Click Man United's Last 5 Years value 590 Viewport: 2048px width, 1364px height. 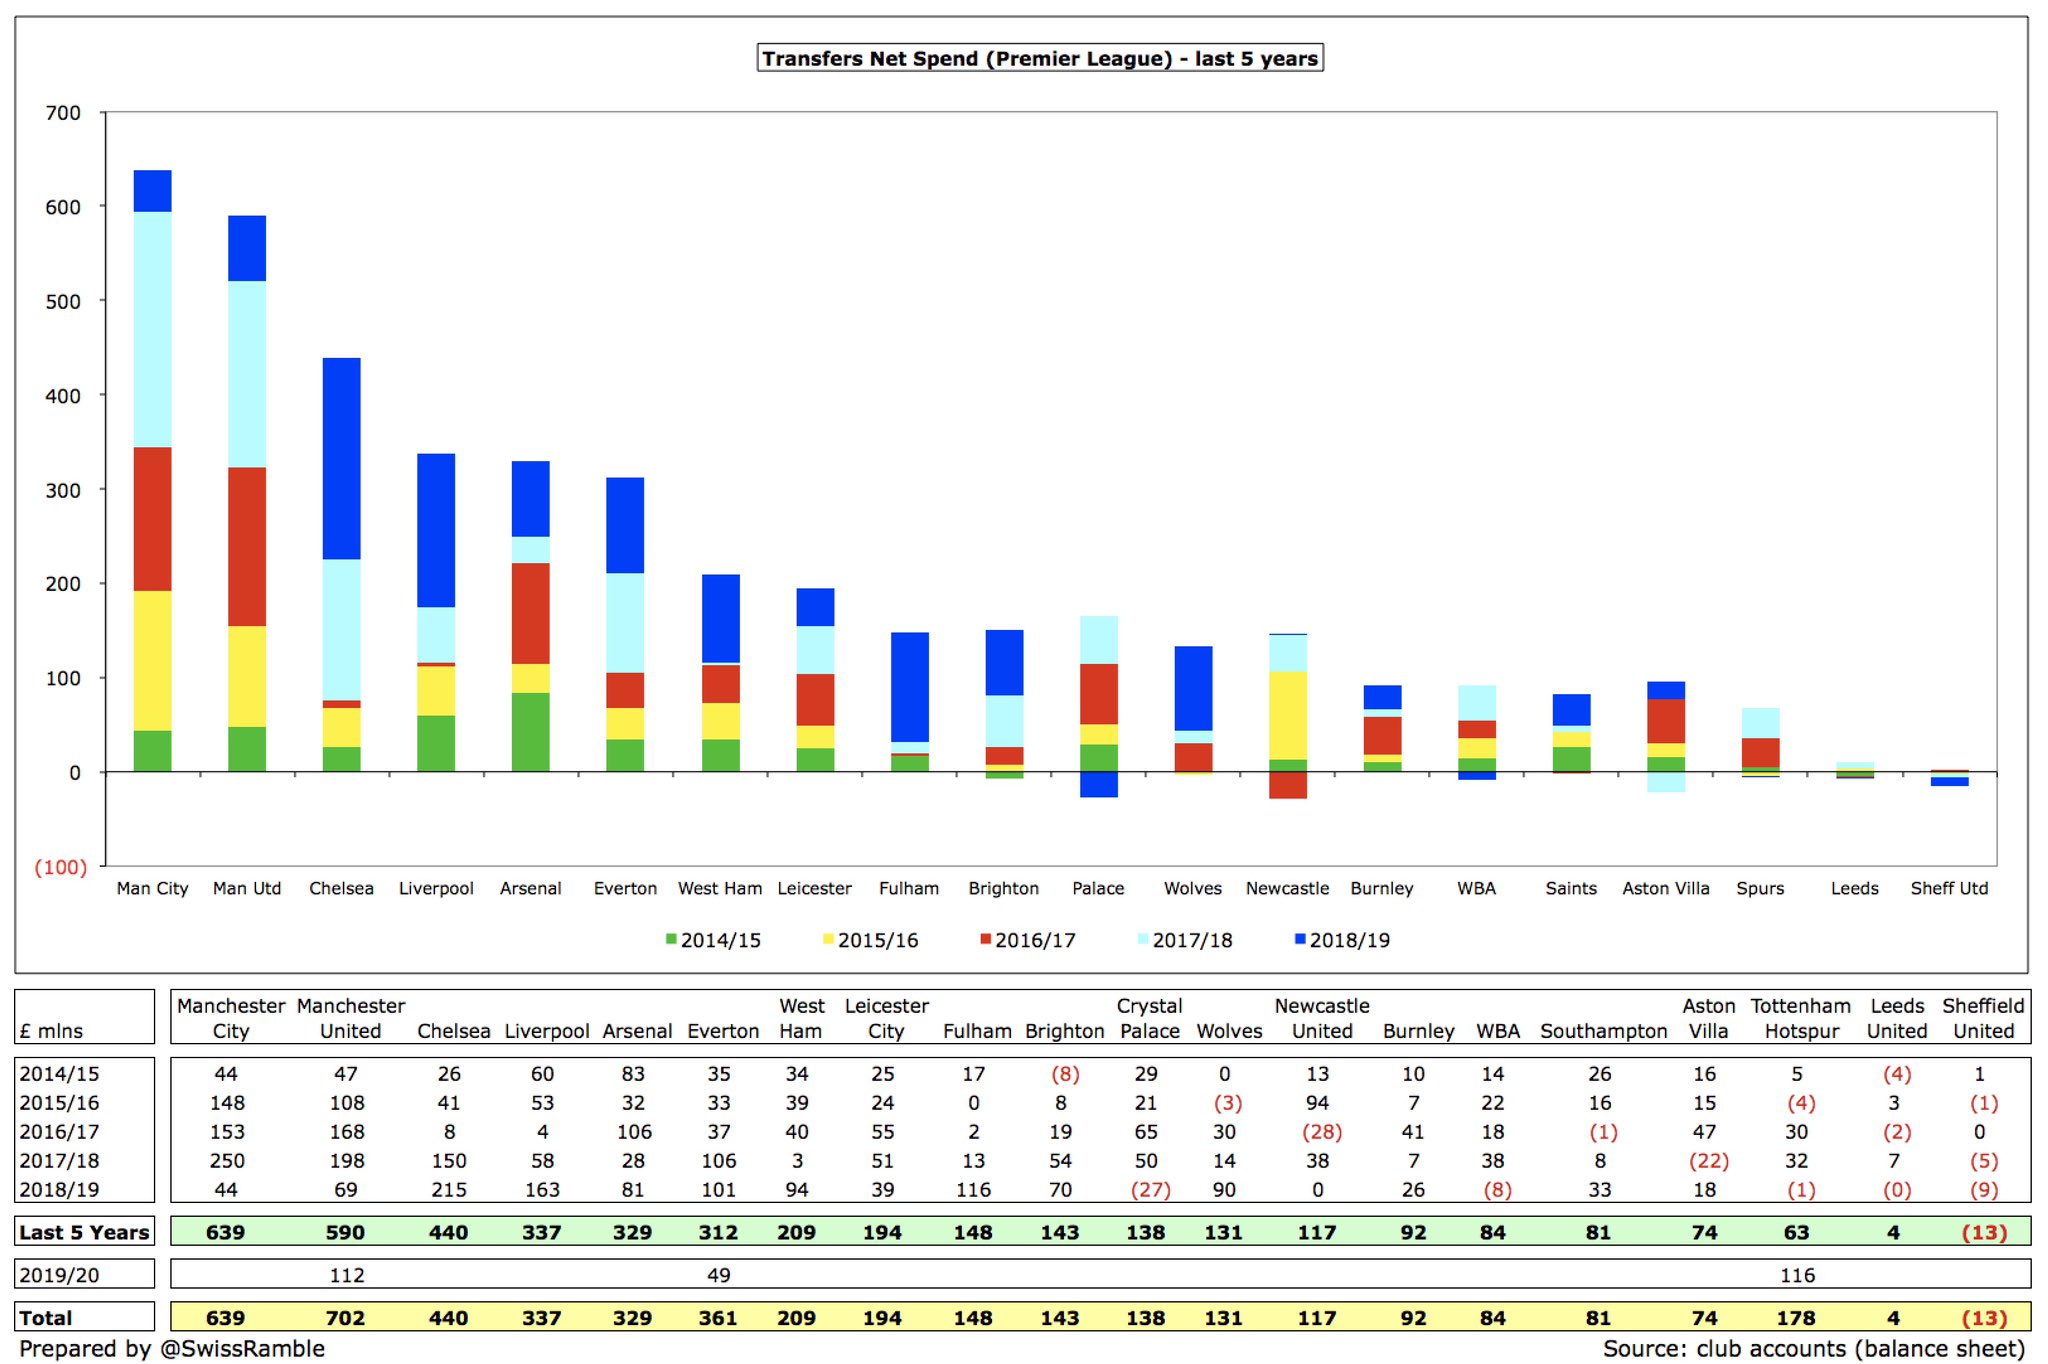tap(345, 1232)
